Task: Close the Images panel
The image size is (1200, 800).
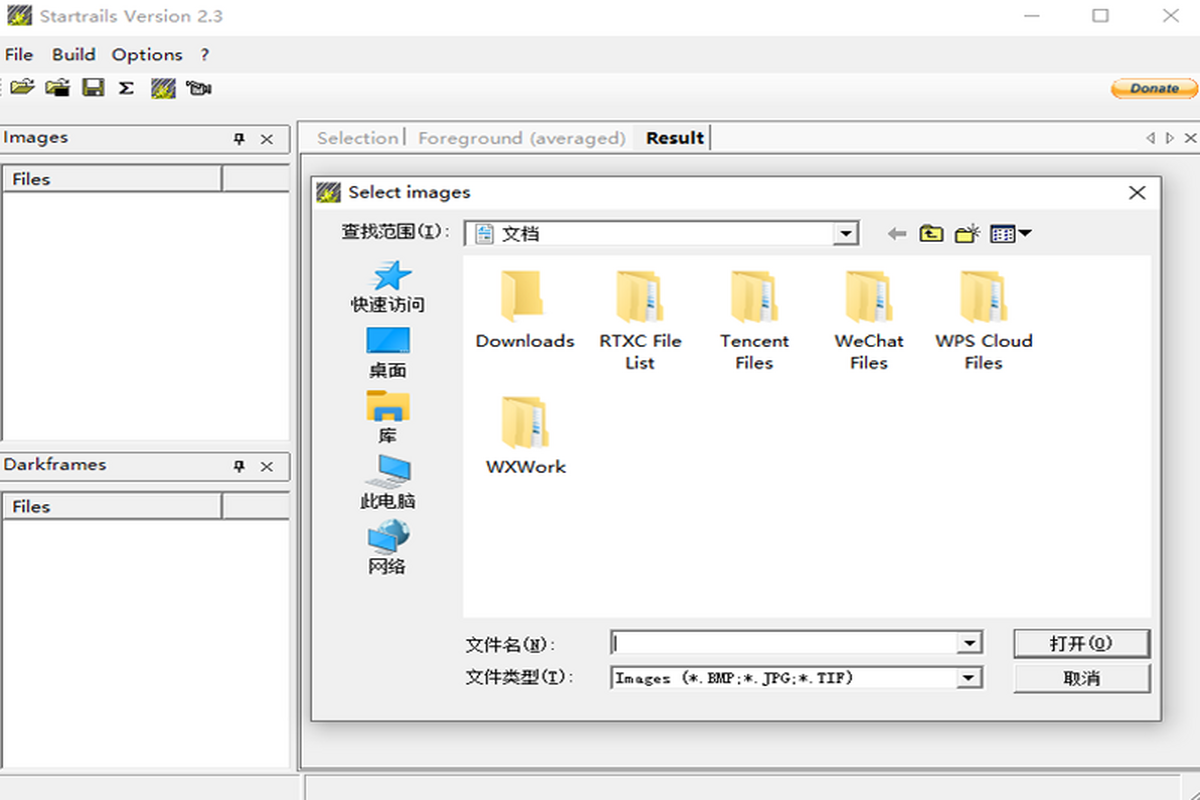Action: [267, 139]
